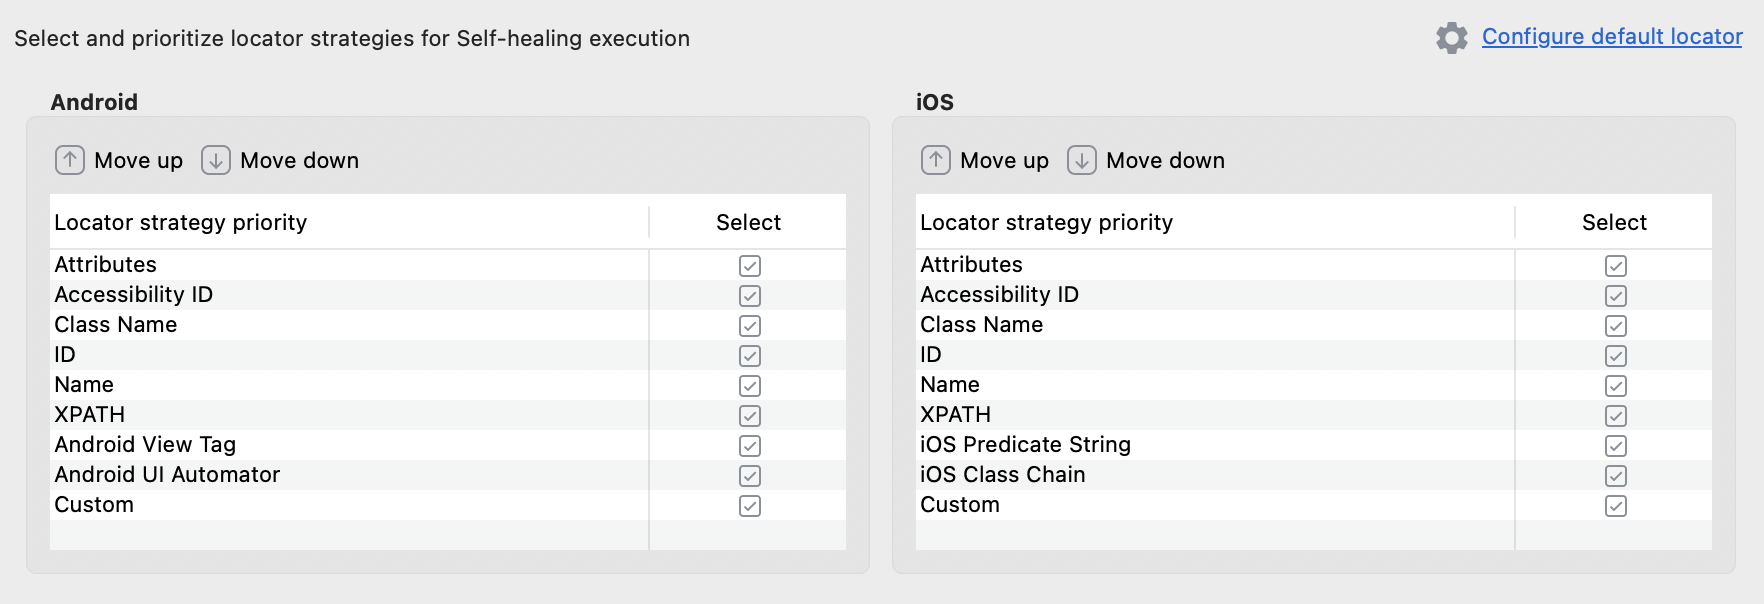1764x604 pixels.
Task: Click the Android Move down arrow icon
Action: [x=216, y=160]
